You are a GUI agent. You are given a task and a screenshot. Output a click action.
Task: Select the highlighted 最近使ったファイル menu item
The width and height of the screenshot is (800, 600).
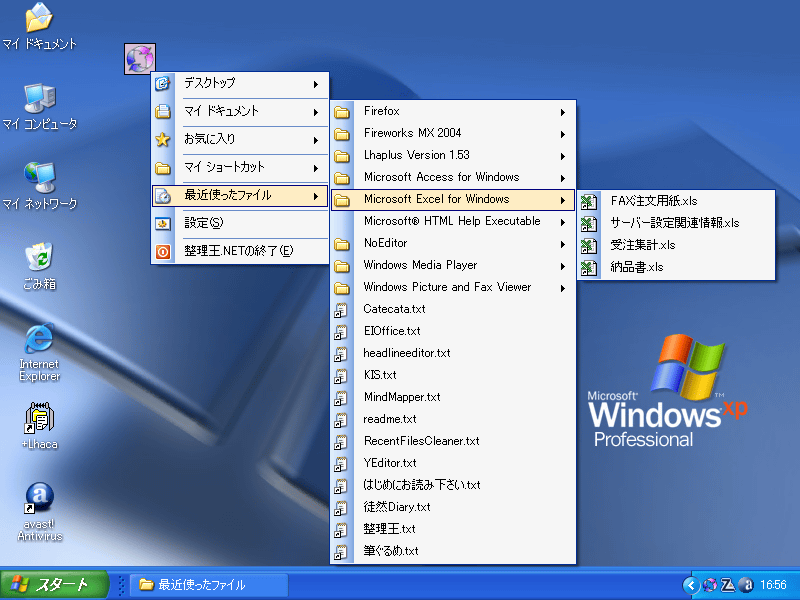(240, 195)
